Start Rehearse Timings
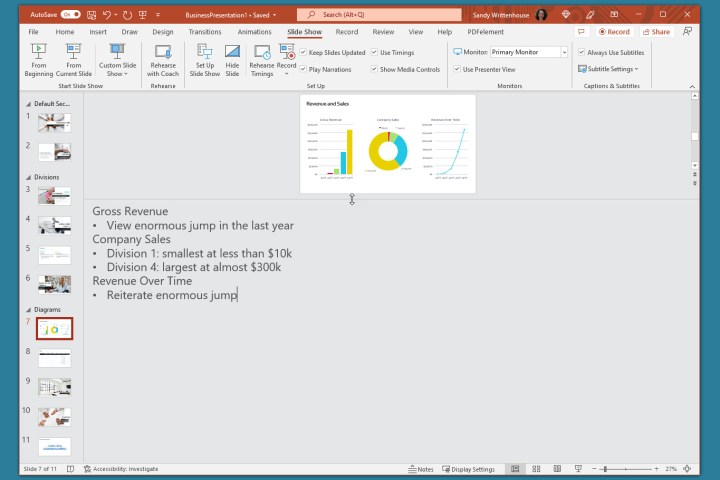Image resolution: width=720 pixels, height=480 pixels. point(262,60)
